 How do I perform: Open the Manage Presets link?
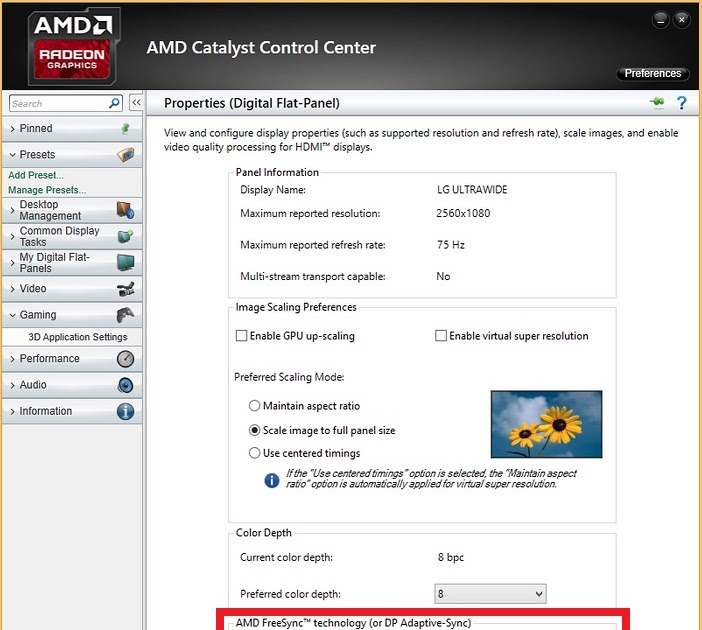point(47,190)
